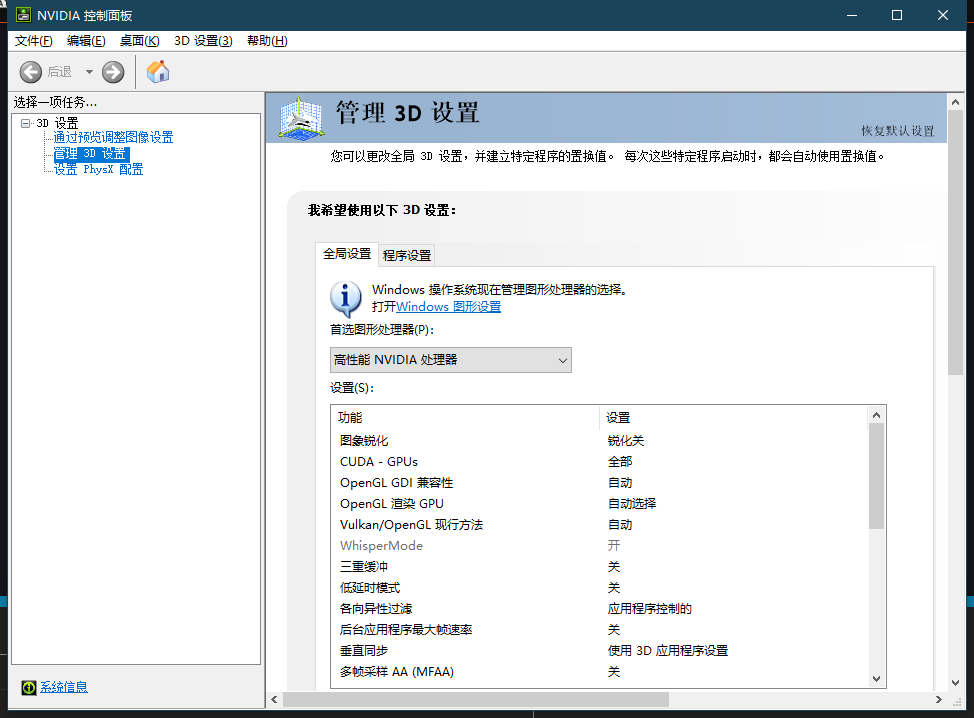Click the 设置 column header
The height and width of the screenshot is (718, 974).
click(x=733, y=417)
